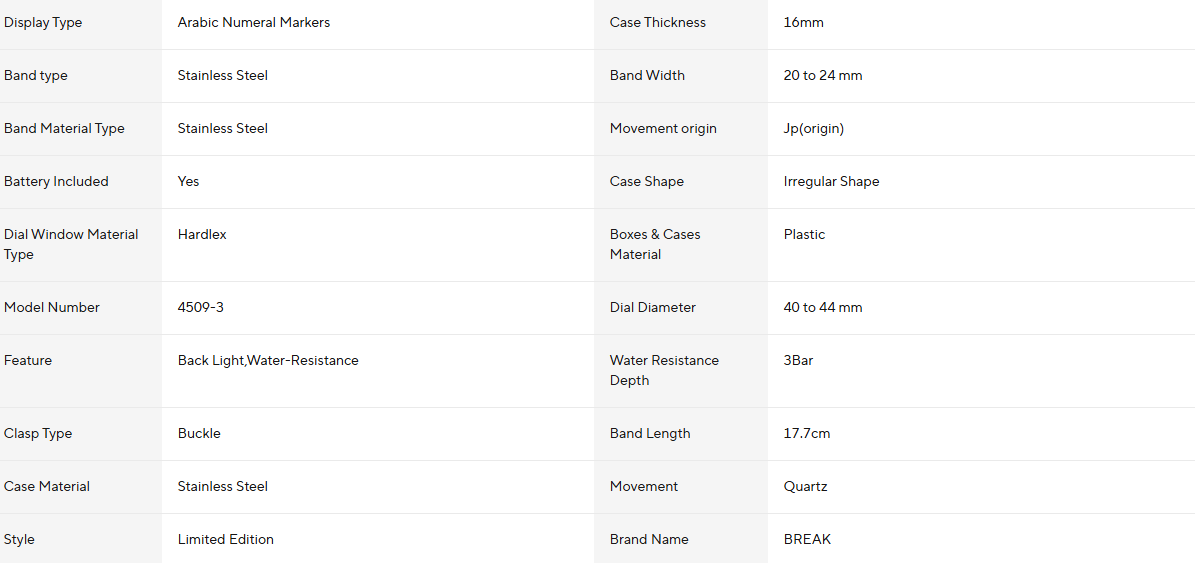
Task: Click the 'Band Width' label
Action: point(647,75)
